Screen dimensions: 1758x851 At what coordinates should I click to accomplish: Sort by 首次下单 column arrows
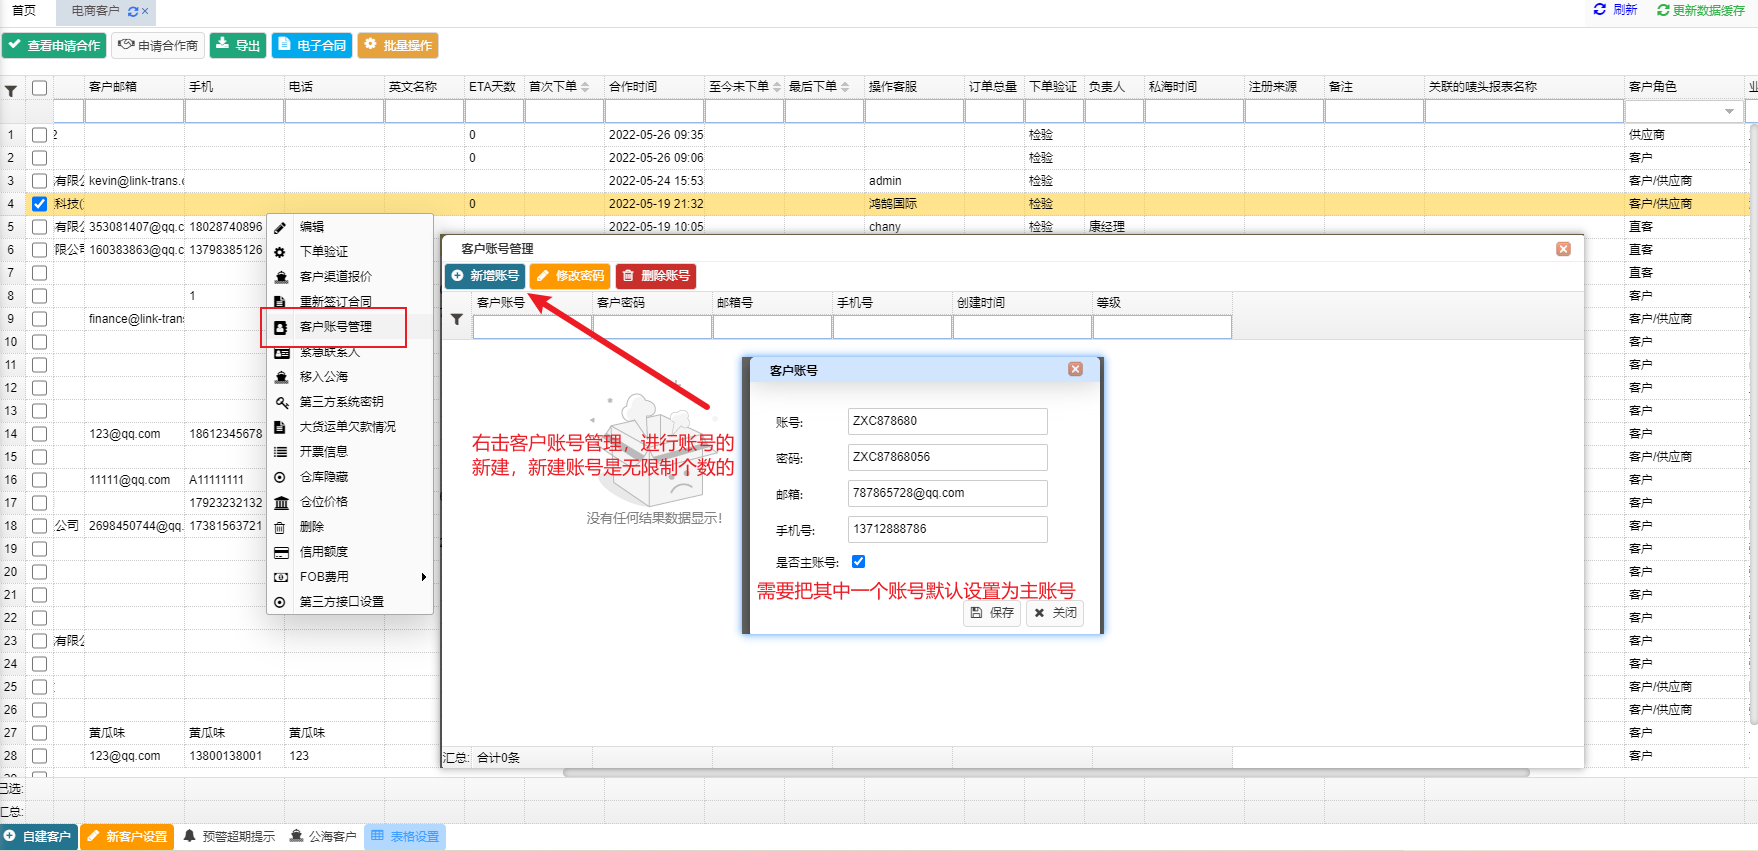click(585, 87)
